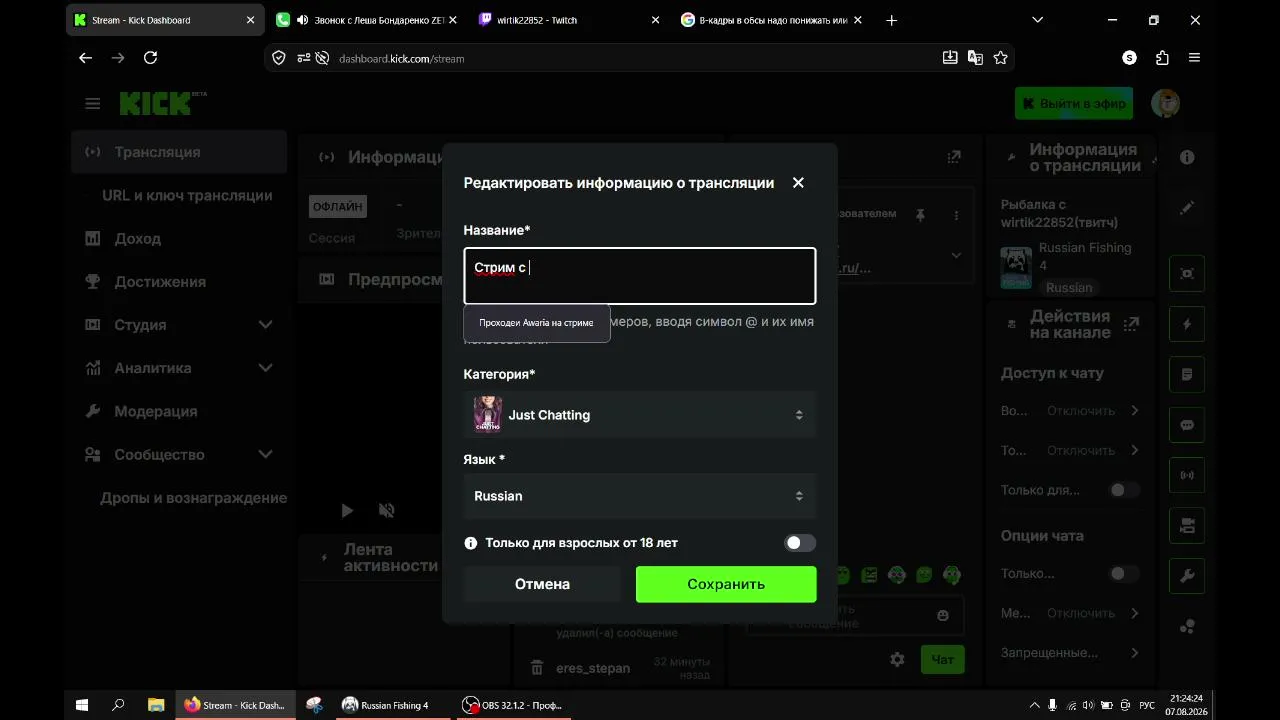The width and height of the screenshot is (1280, 720).
Task: Bookmark this page with the star icon
Action: 1000,58
